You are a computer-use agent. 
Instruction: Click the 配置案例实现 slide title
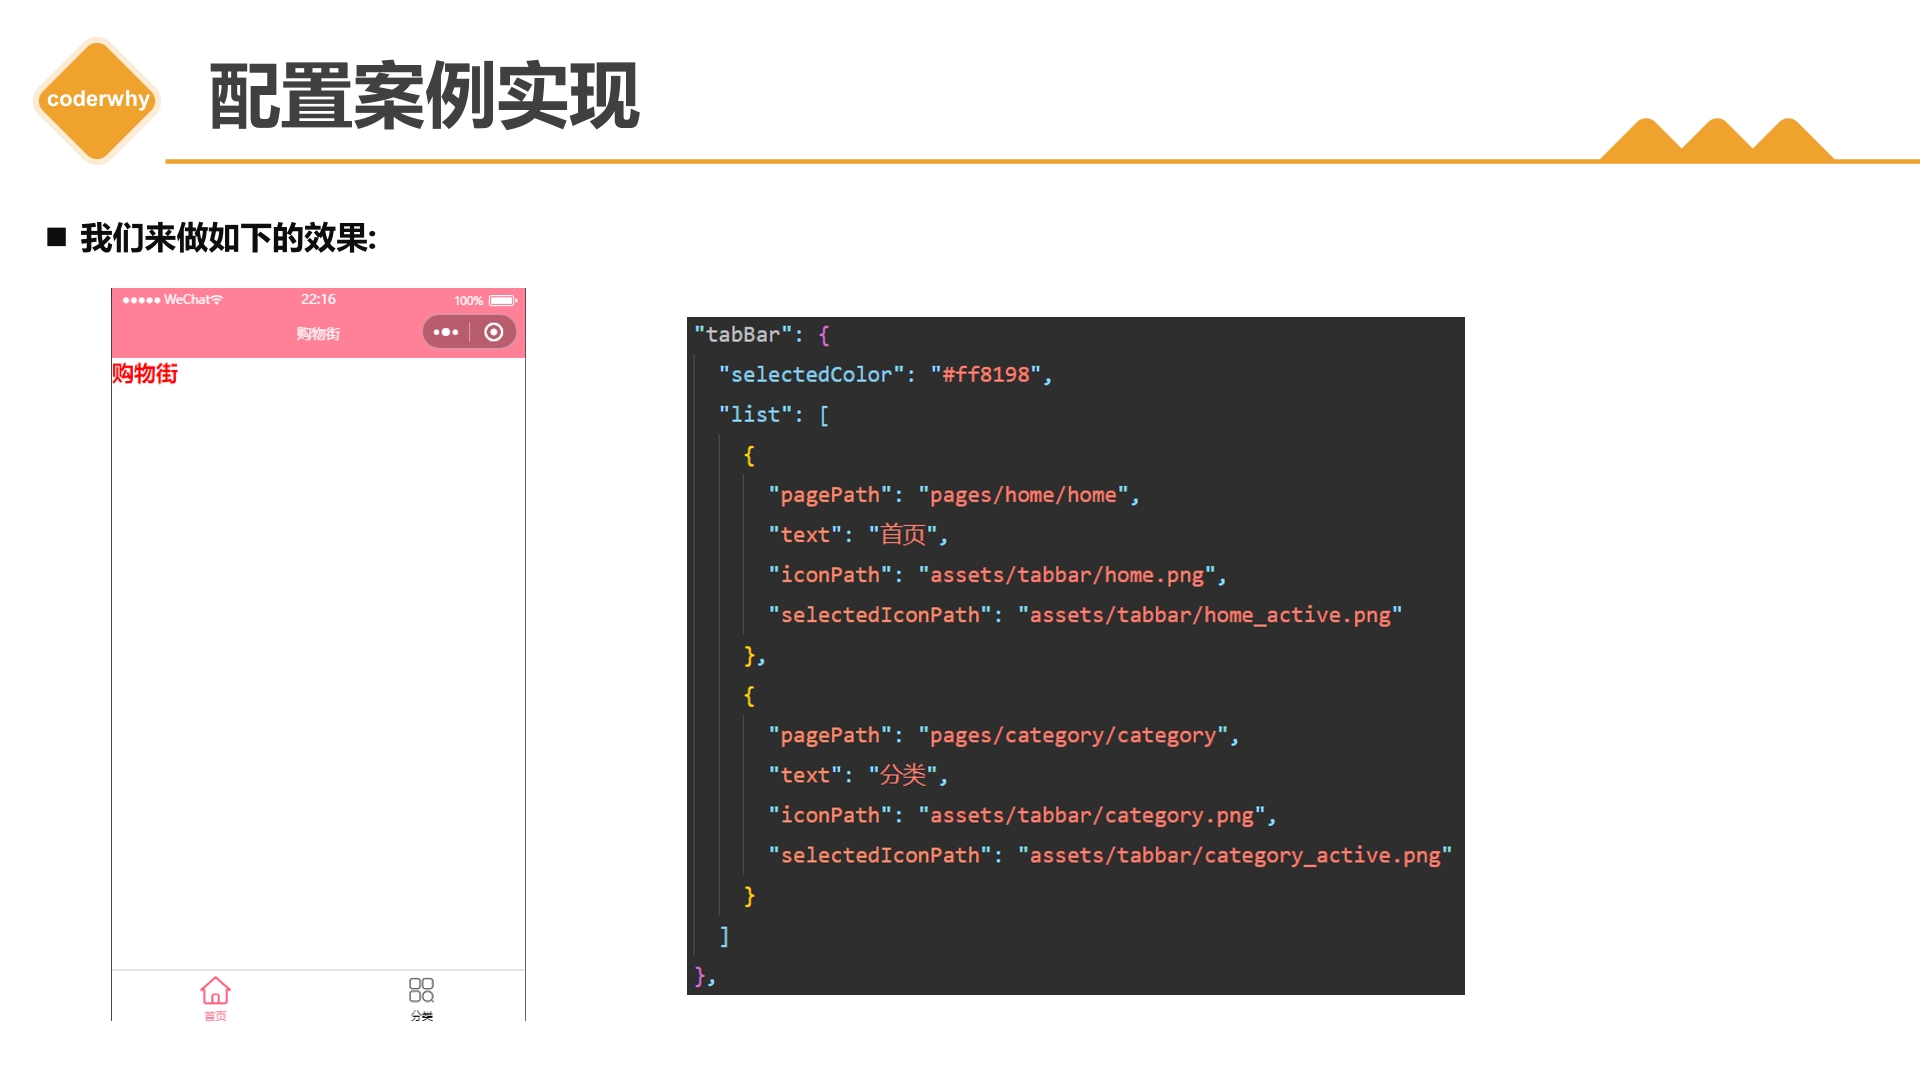tap(424, 97)
